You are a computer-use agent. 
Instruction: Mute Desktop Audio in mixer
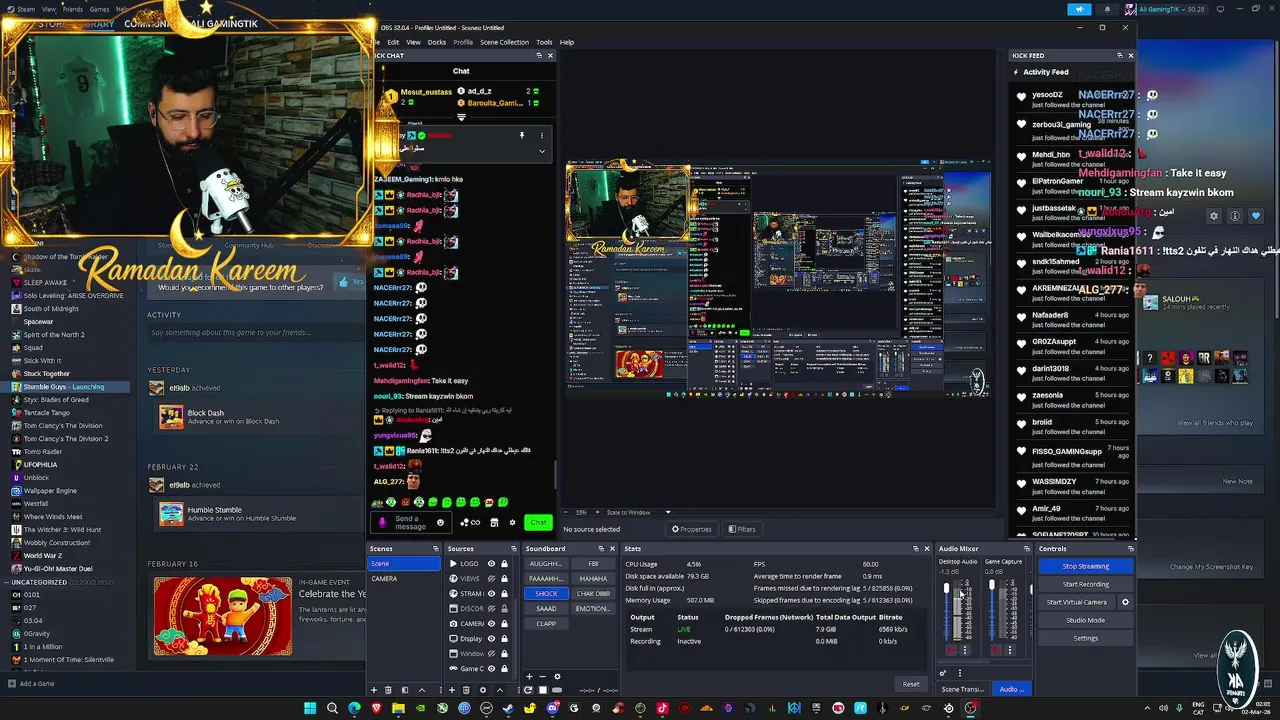(951, 650)
